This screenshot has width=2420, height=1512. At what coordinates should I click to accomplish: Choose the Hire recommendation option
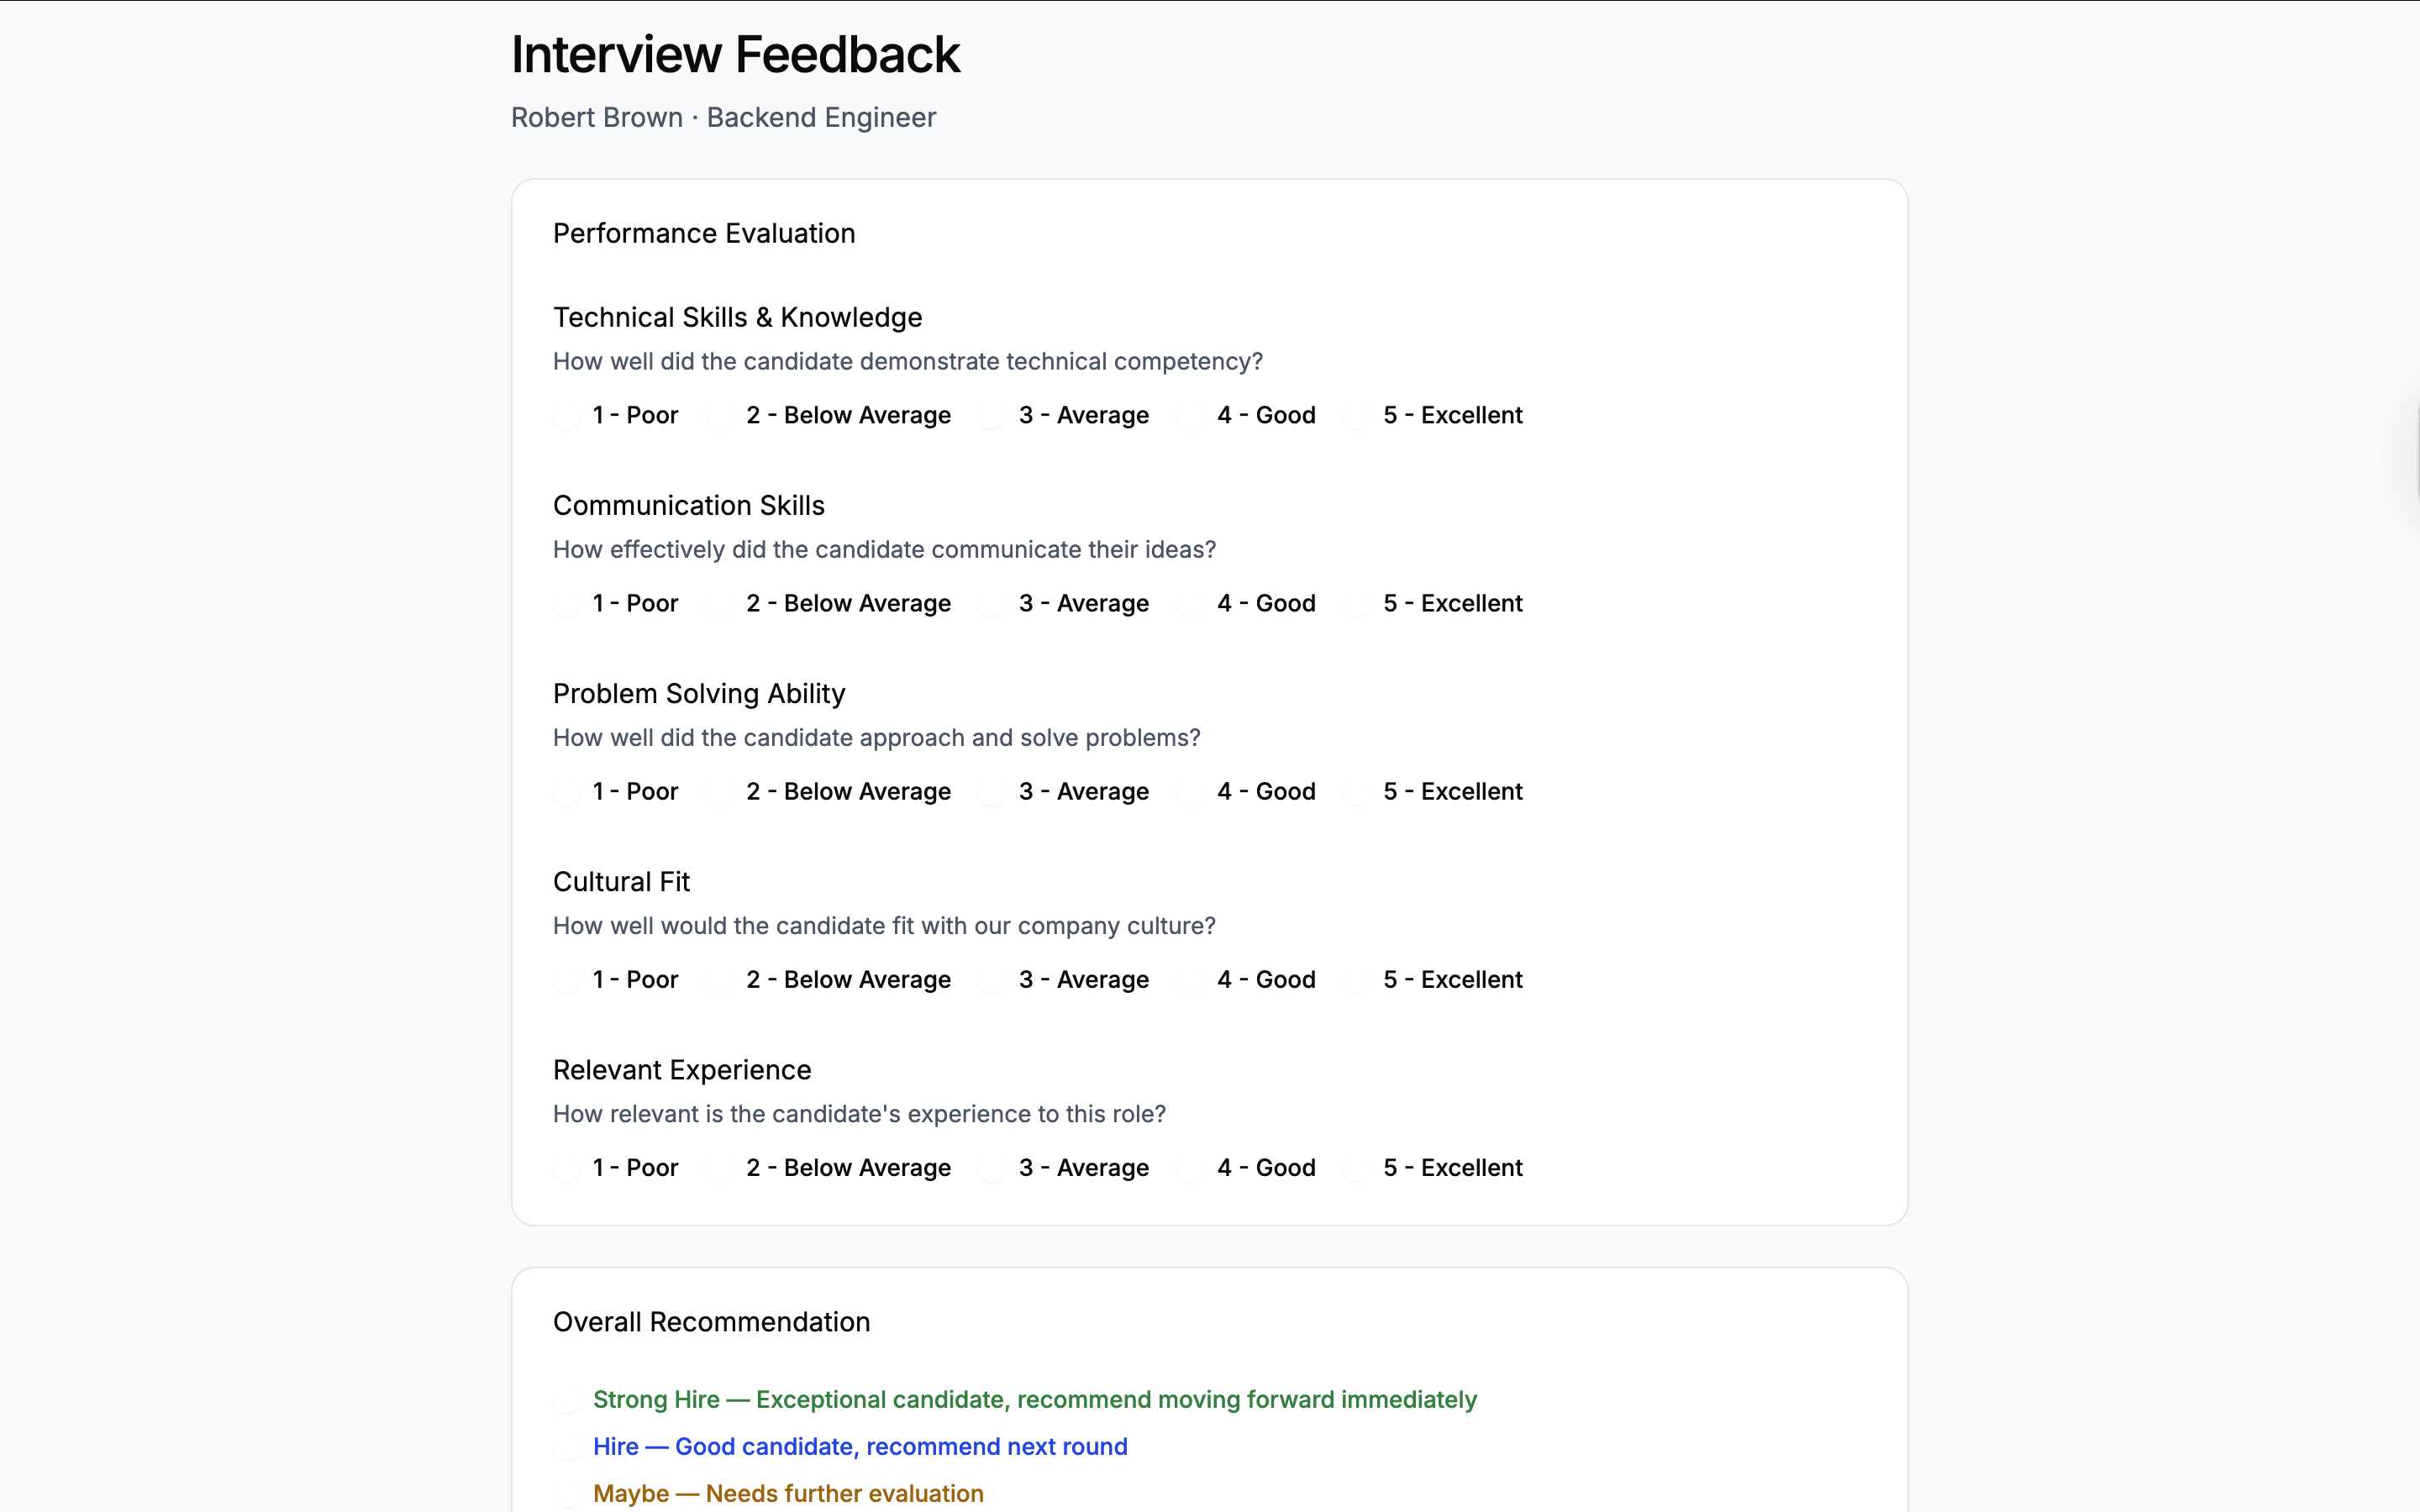[567, 1447]
